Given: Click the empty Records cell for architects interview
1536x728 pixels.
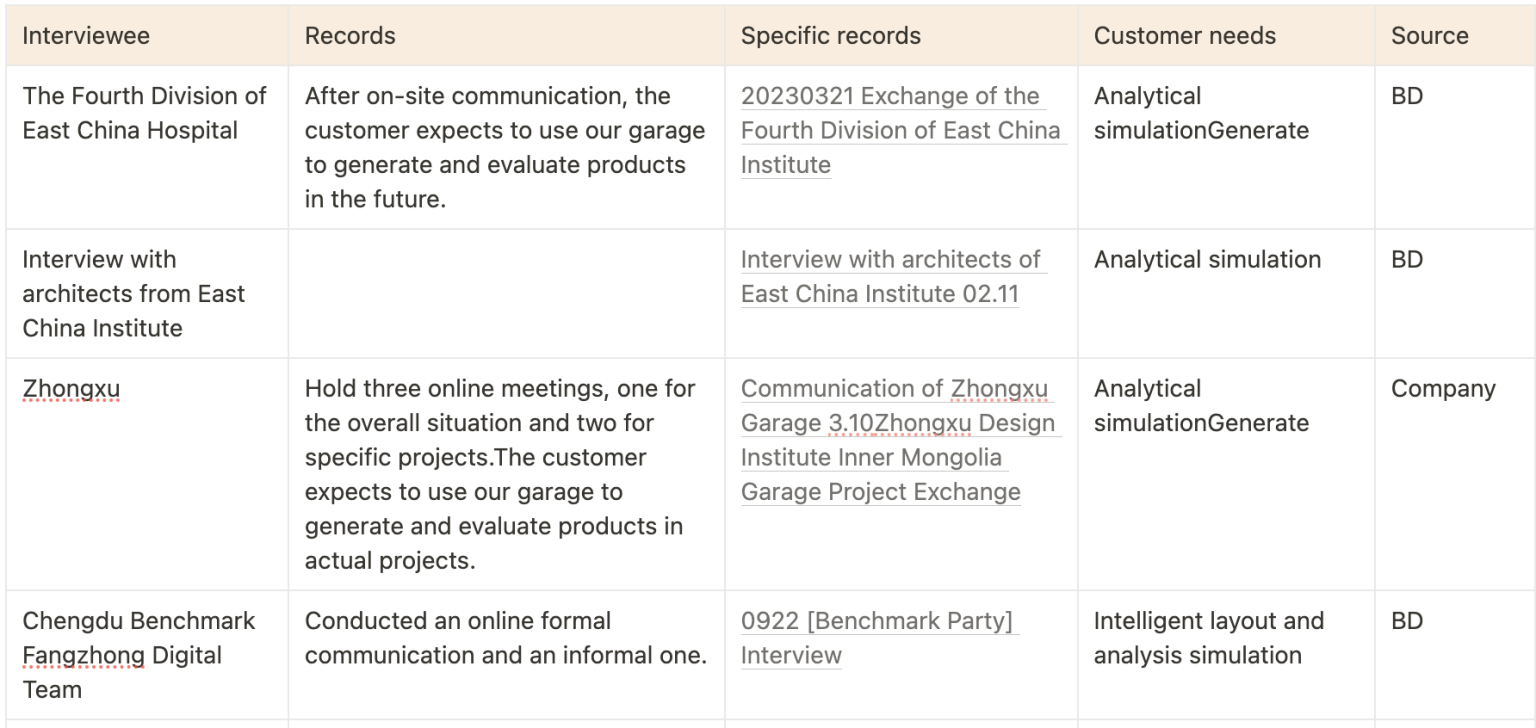Looking at the screenshot, I should pyautogui.click(x=505, y=293).
